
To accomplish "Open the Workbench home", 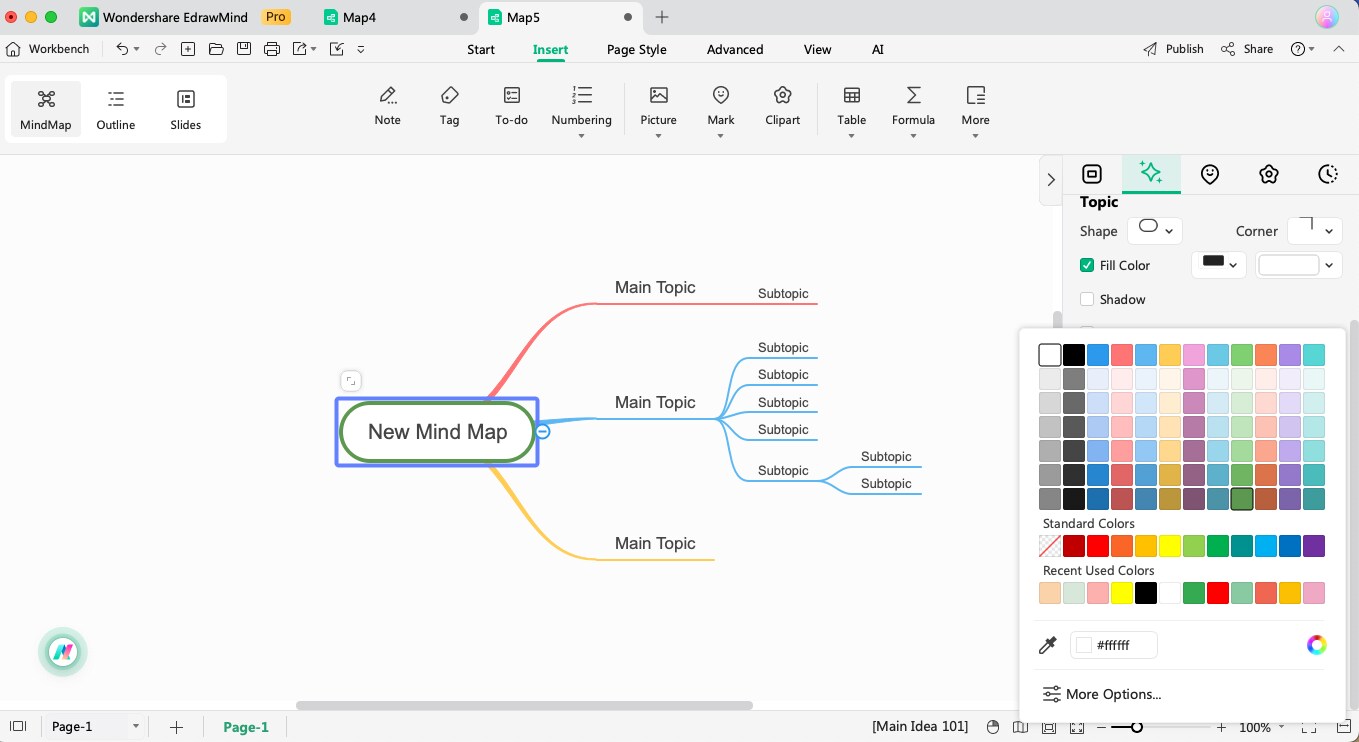I will coord(48,48).
